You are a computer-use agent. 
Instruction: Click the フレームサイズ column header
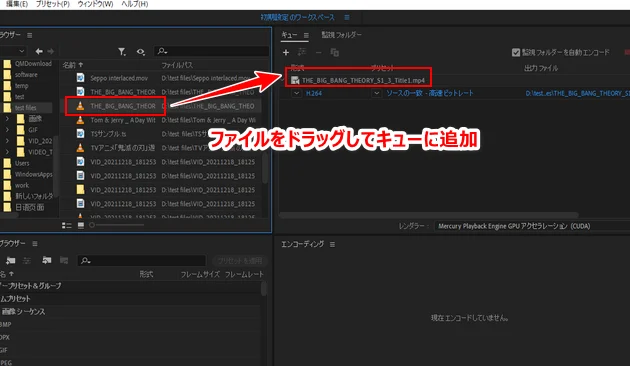(200, 274)
